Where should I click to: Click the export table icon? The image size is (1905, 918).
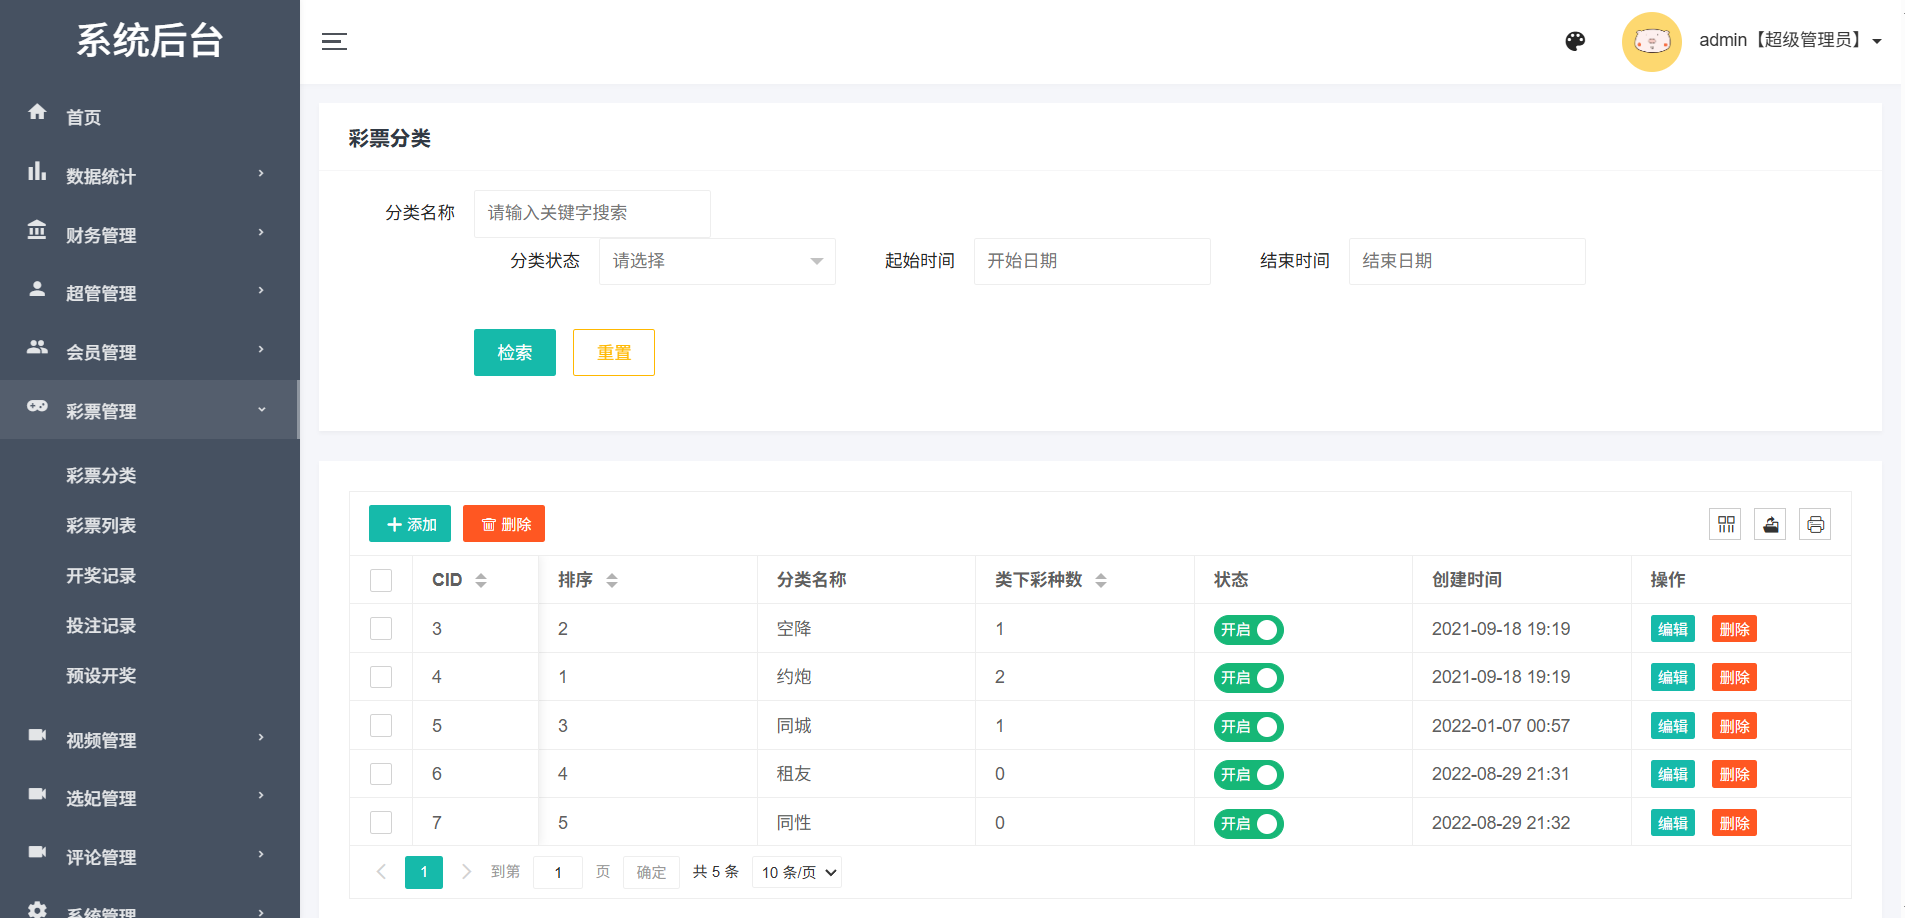pos(1770,524)
